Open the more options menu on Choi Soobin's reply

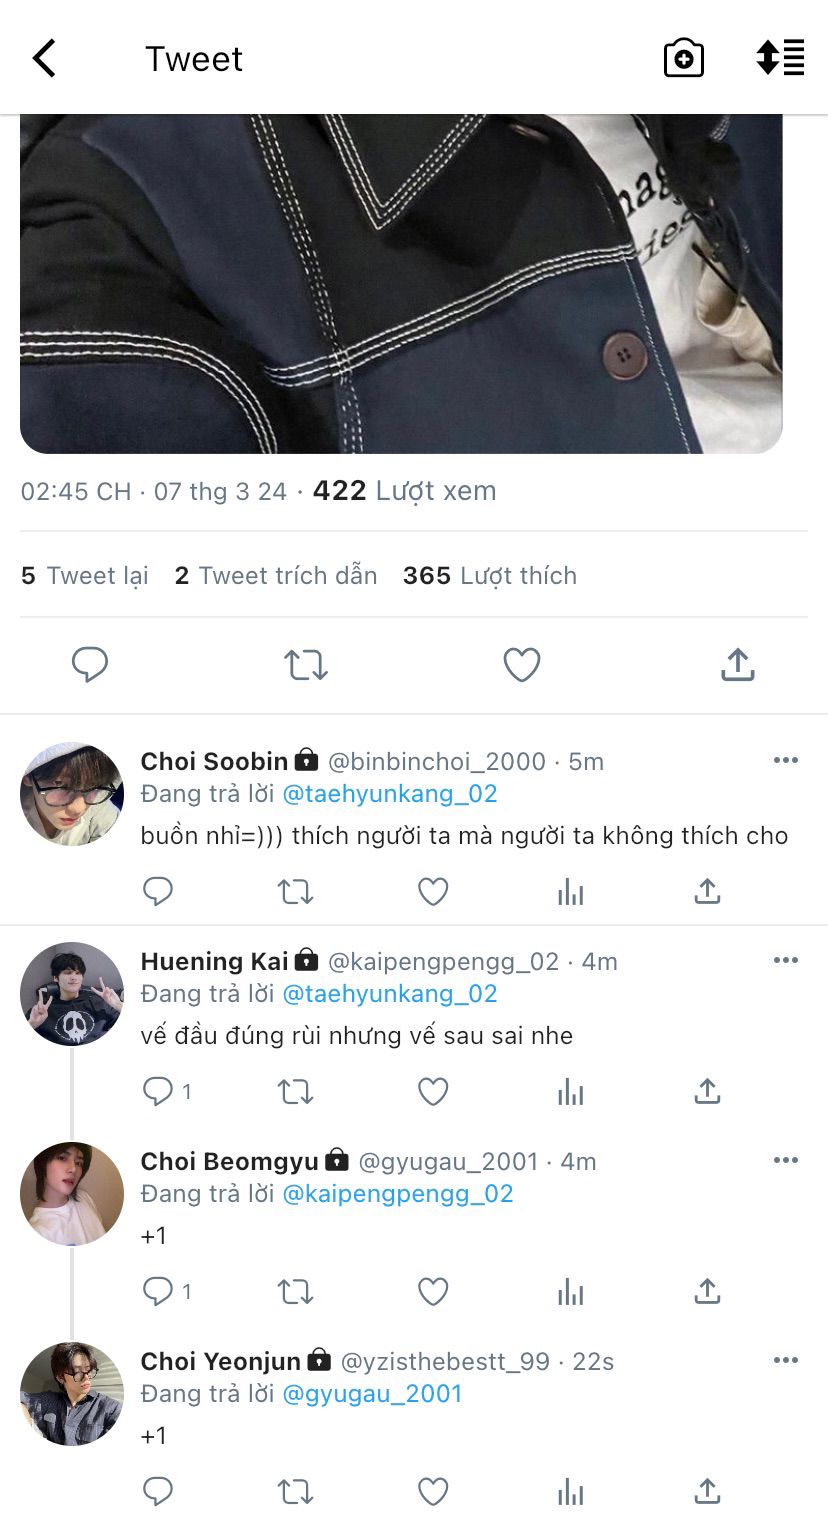click(786, 761)
